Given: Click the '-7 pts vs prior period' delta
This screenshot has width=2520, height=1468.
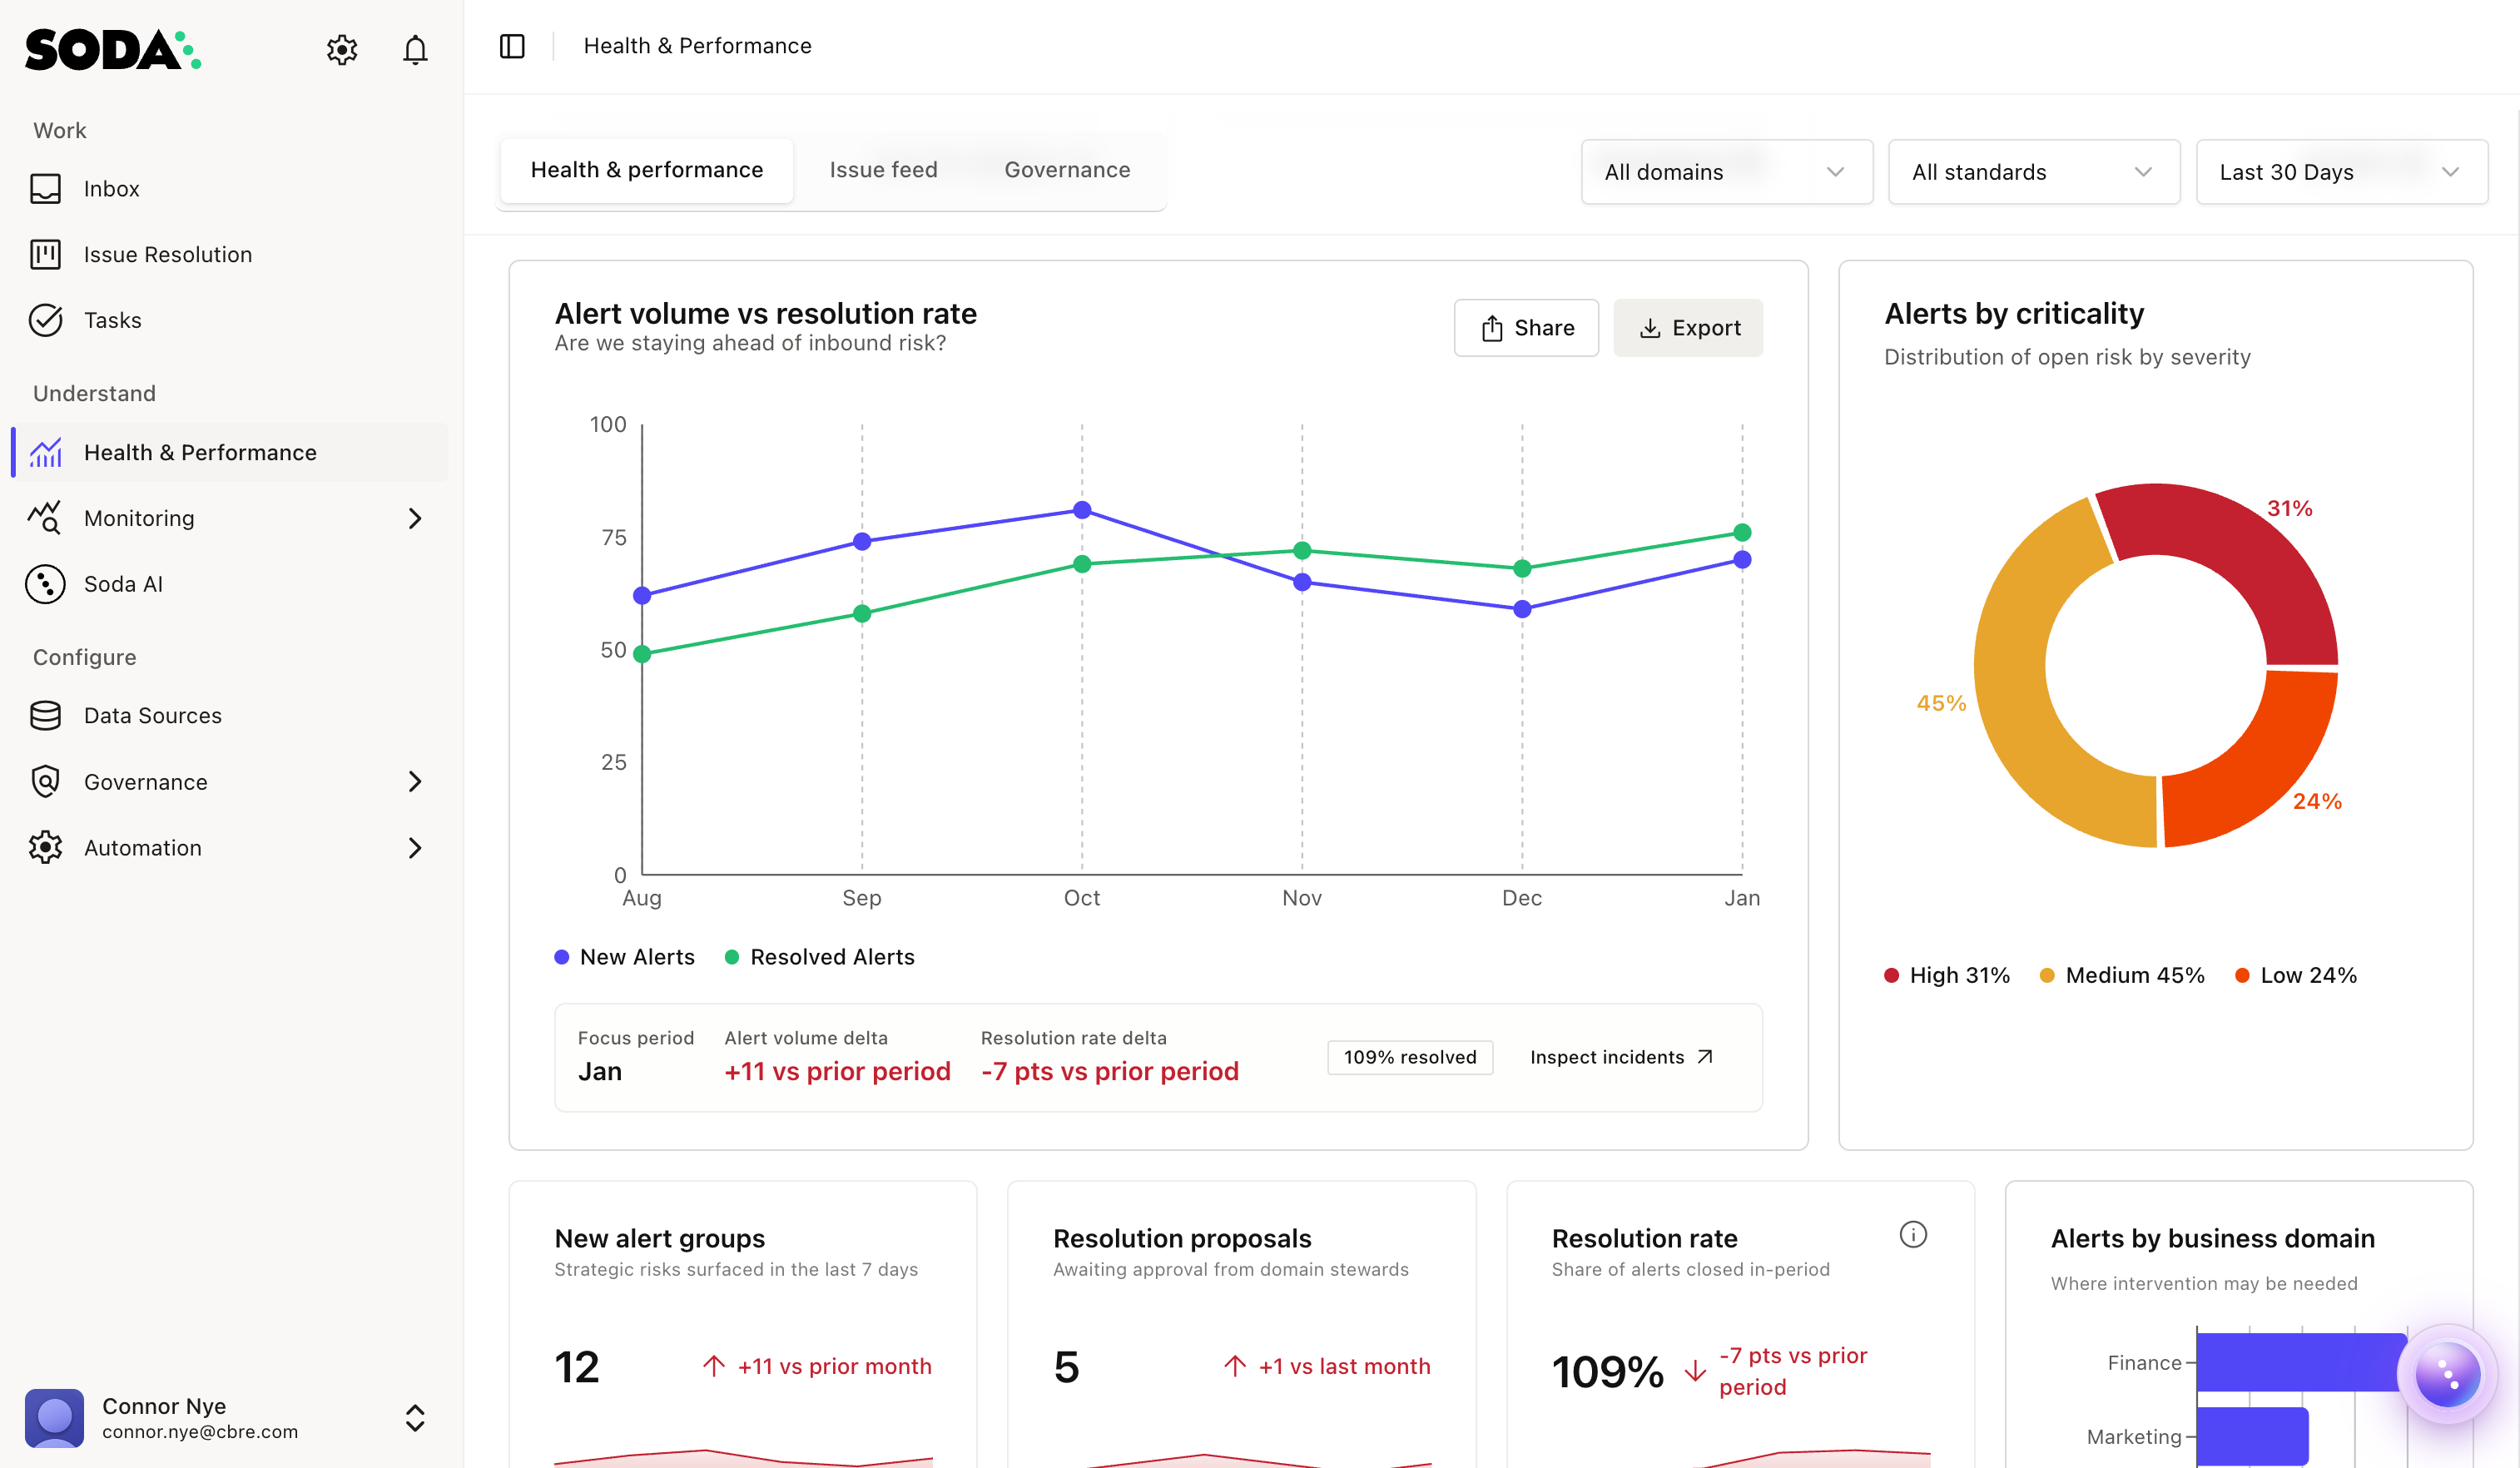Looking at the screenshot, I should [x=1110, y=1071].
